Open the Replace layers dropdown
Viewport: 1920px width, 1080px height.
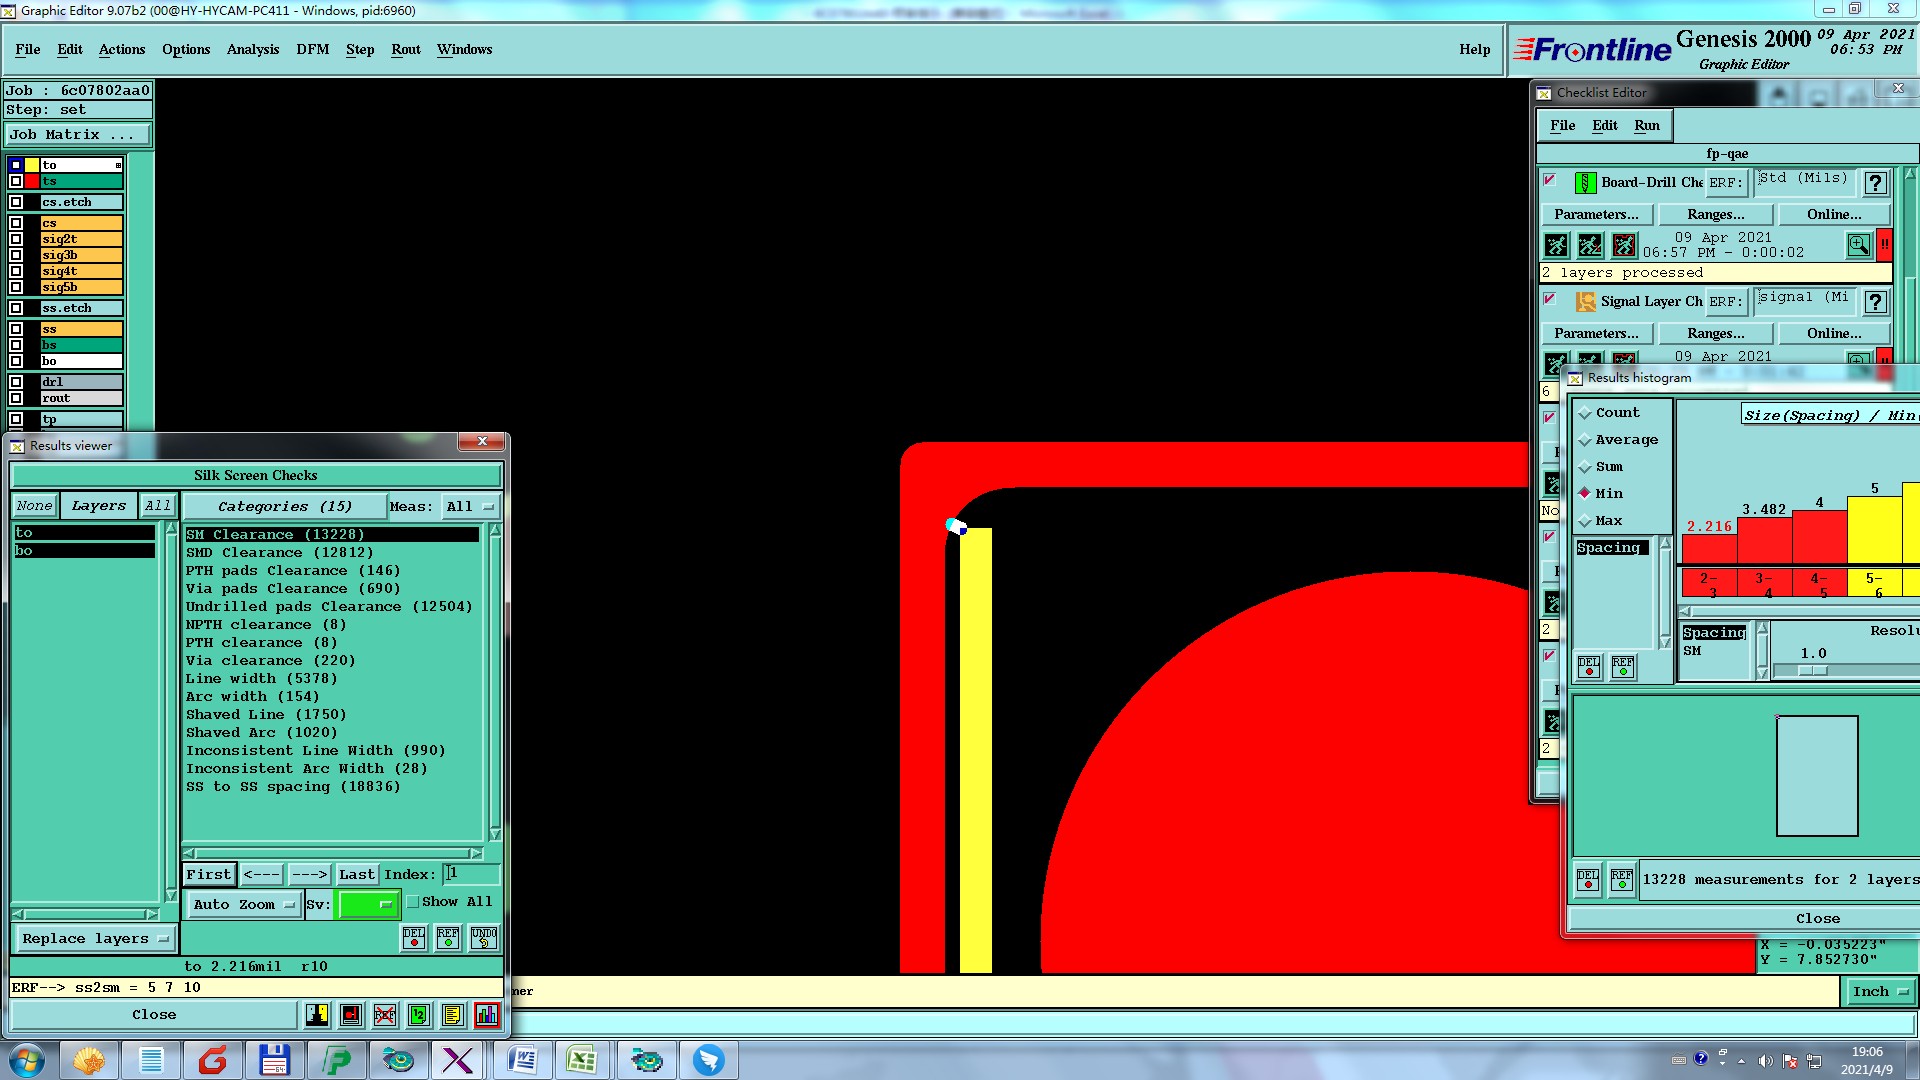coord(95,939)
